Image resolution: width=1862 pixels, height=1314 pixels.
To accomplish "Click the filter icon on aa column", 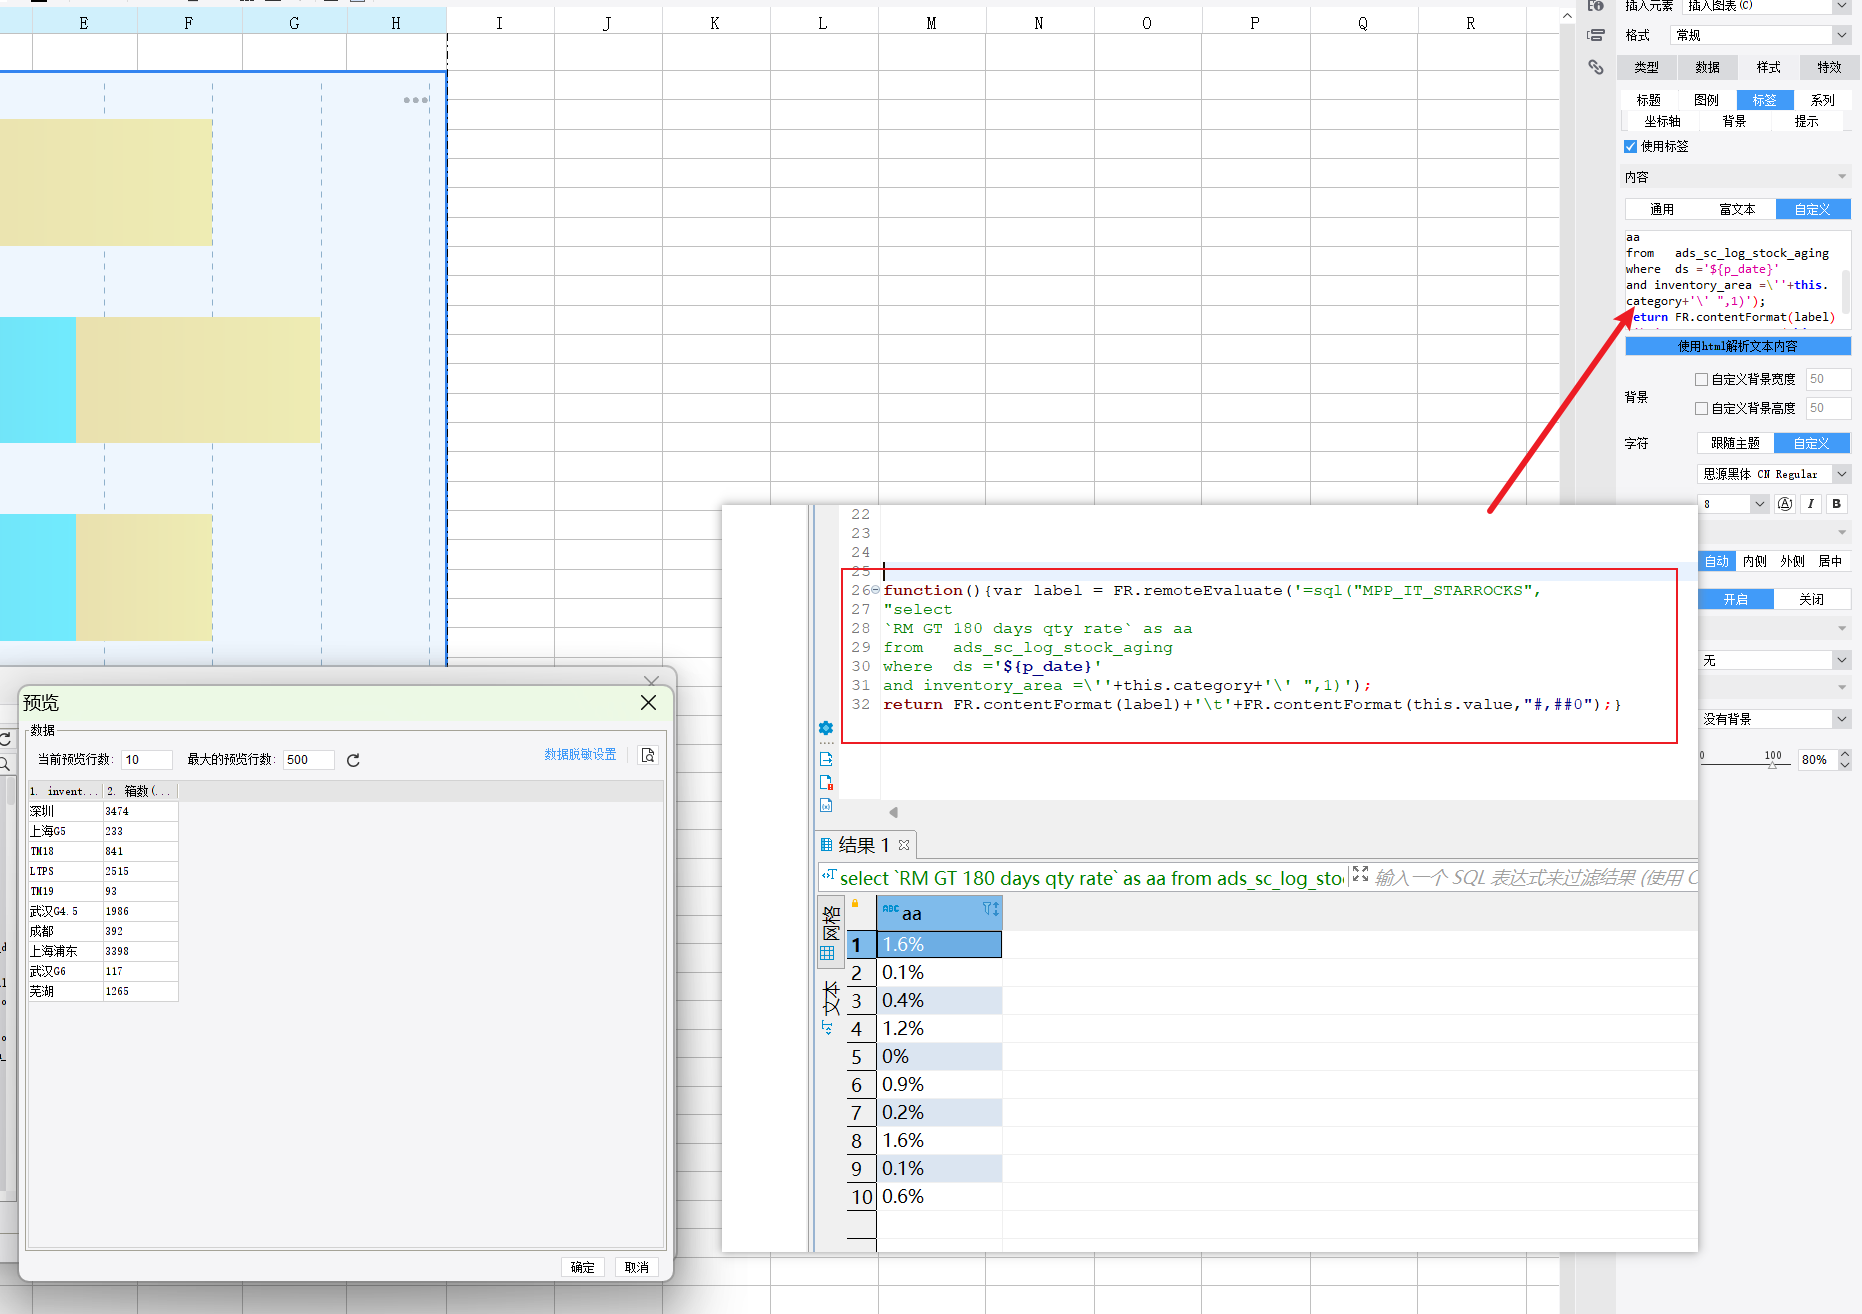I will point(990,909).
